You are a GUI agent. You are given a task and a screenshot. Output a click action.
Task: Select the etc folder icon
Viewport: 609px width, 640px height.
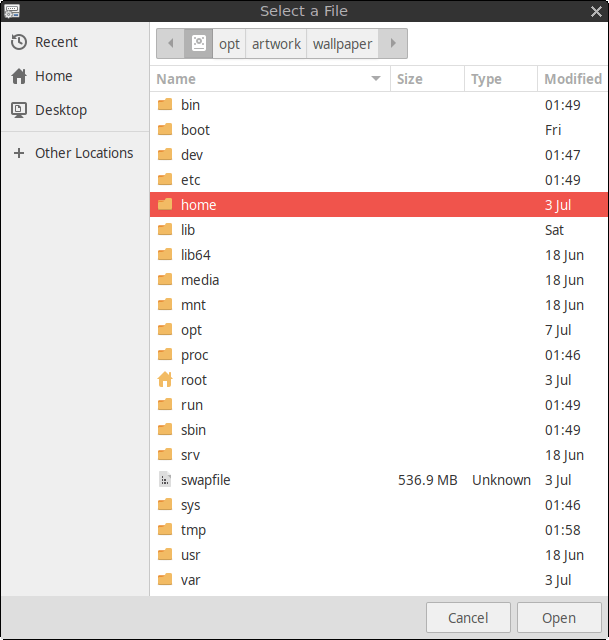tap(165, 179)
